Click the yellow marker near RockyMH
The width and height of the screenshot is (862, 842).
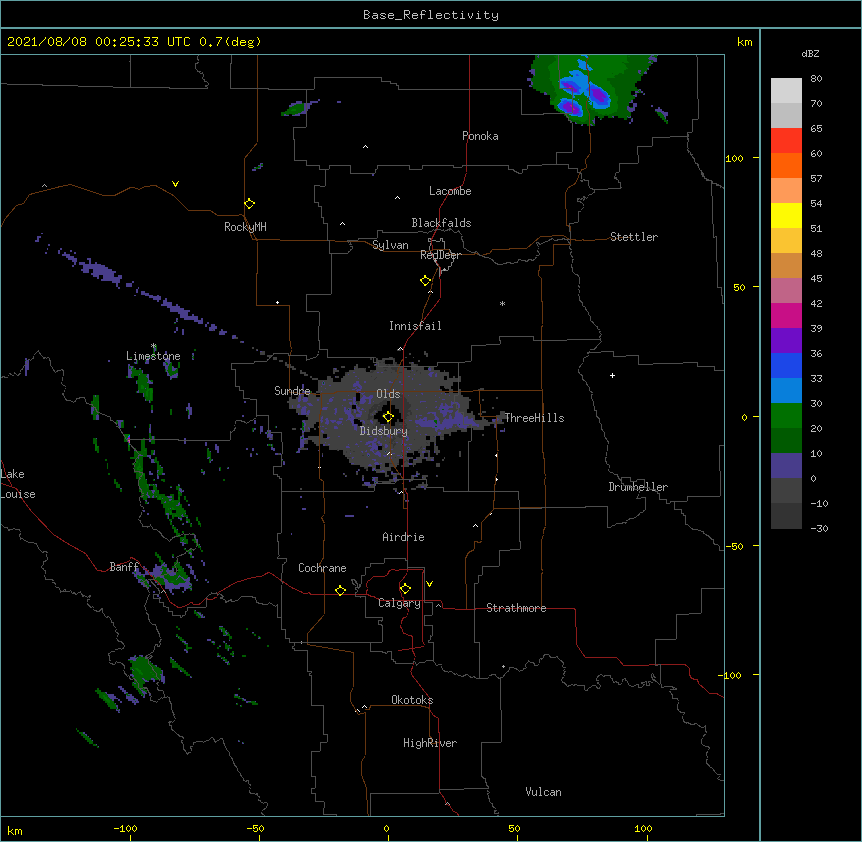click(x=250, y=204)
